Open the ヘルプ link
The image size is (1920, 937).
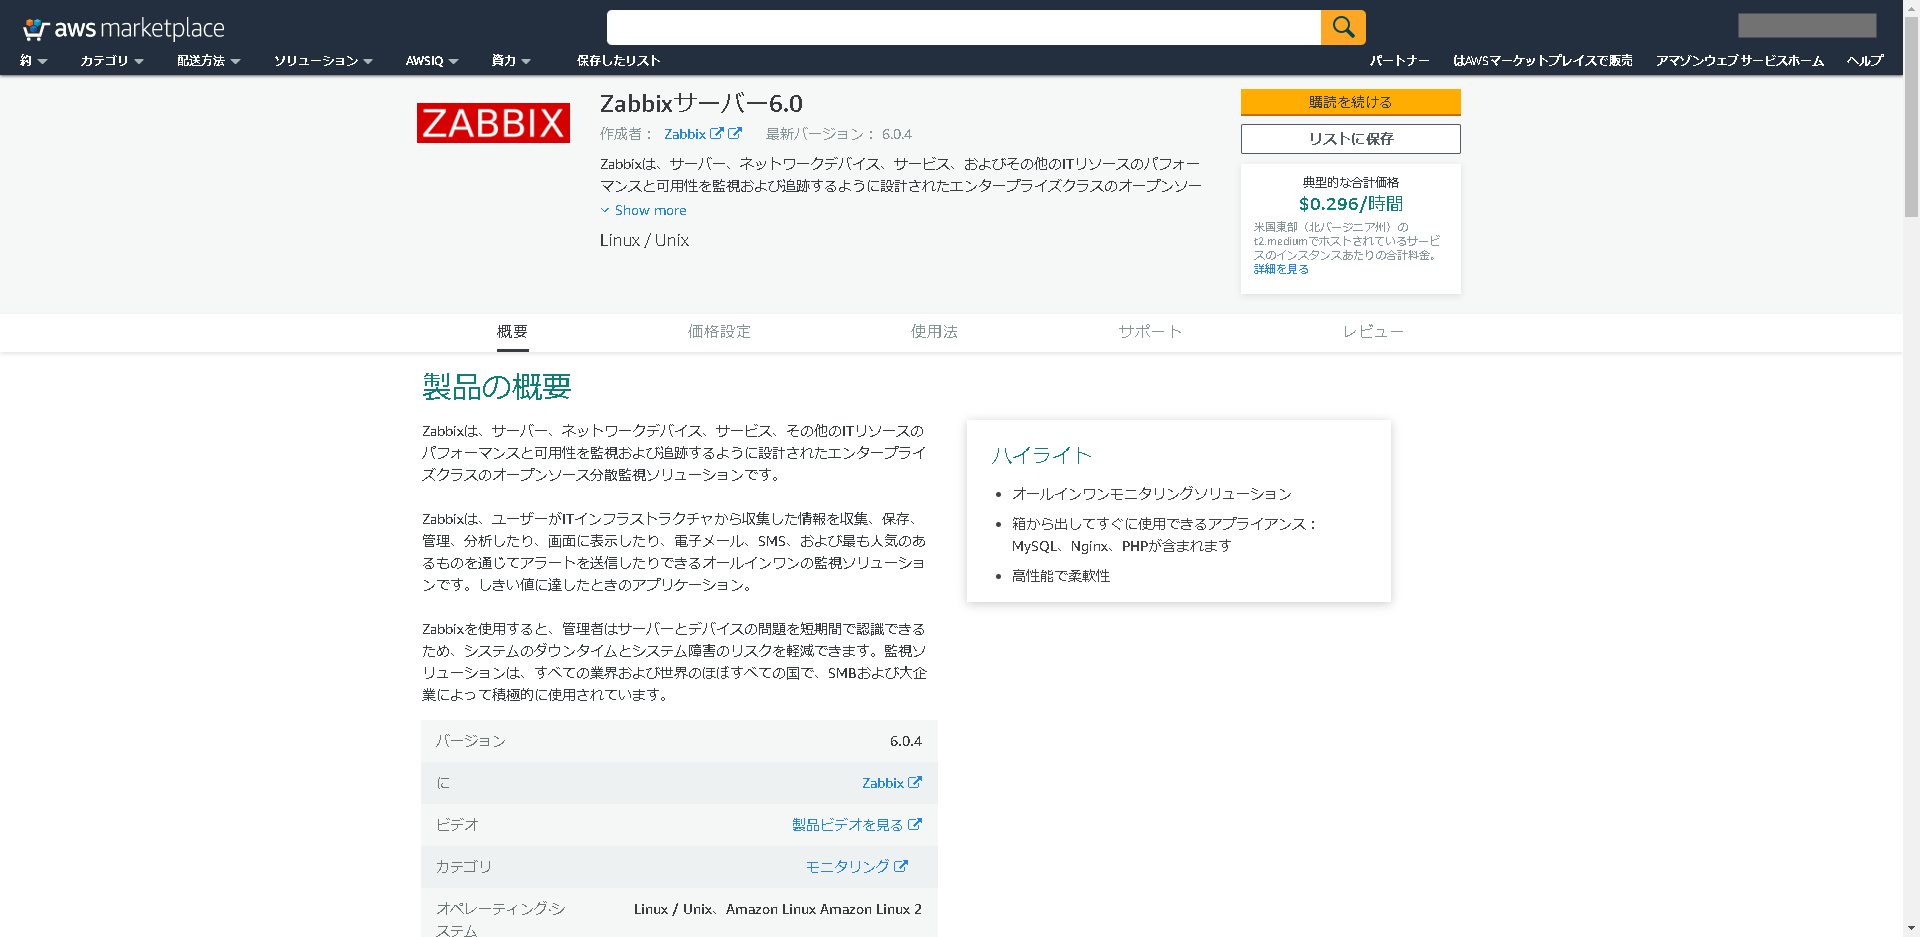[x=1865, y=61]
